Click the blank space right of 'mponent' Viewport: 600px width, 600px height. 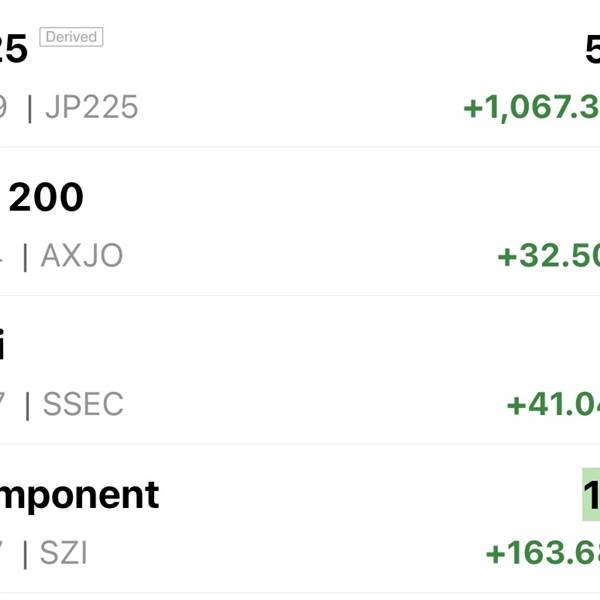click(x=370, y=495)
